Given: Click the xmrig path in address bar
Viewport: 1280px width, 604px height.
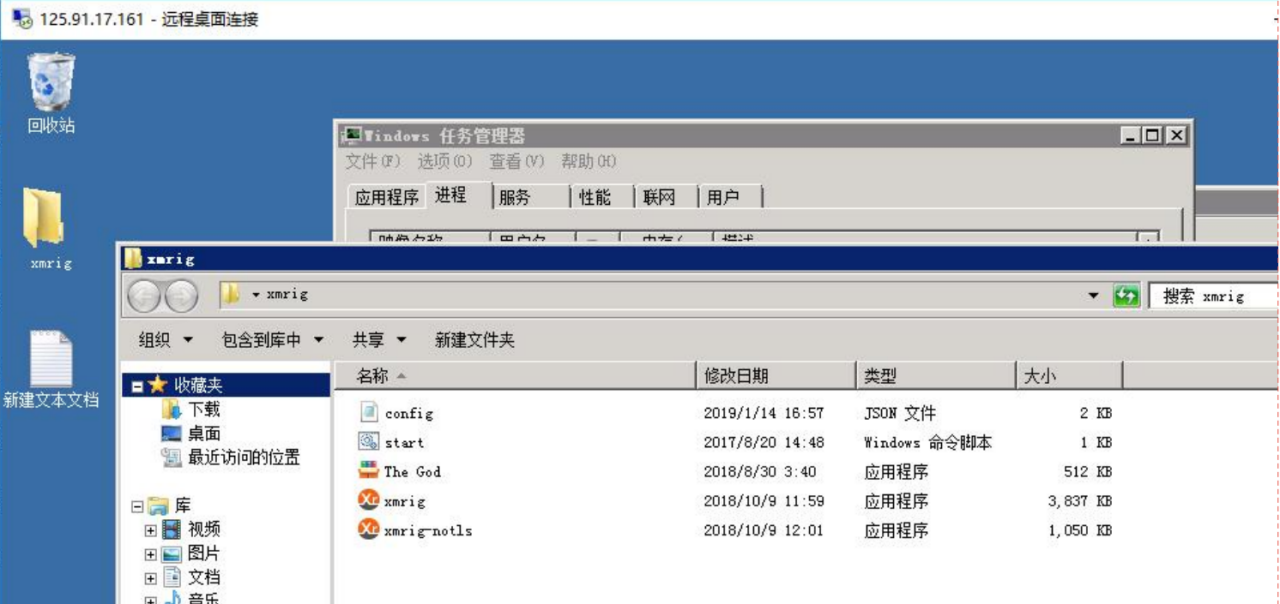Looking at the screenshot, I should coord(287,294).
